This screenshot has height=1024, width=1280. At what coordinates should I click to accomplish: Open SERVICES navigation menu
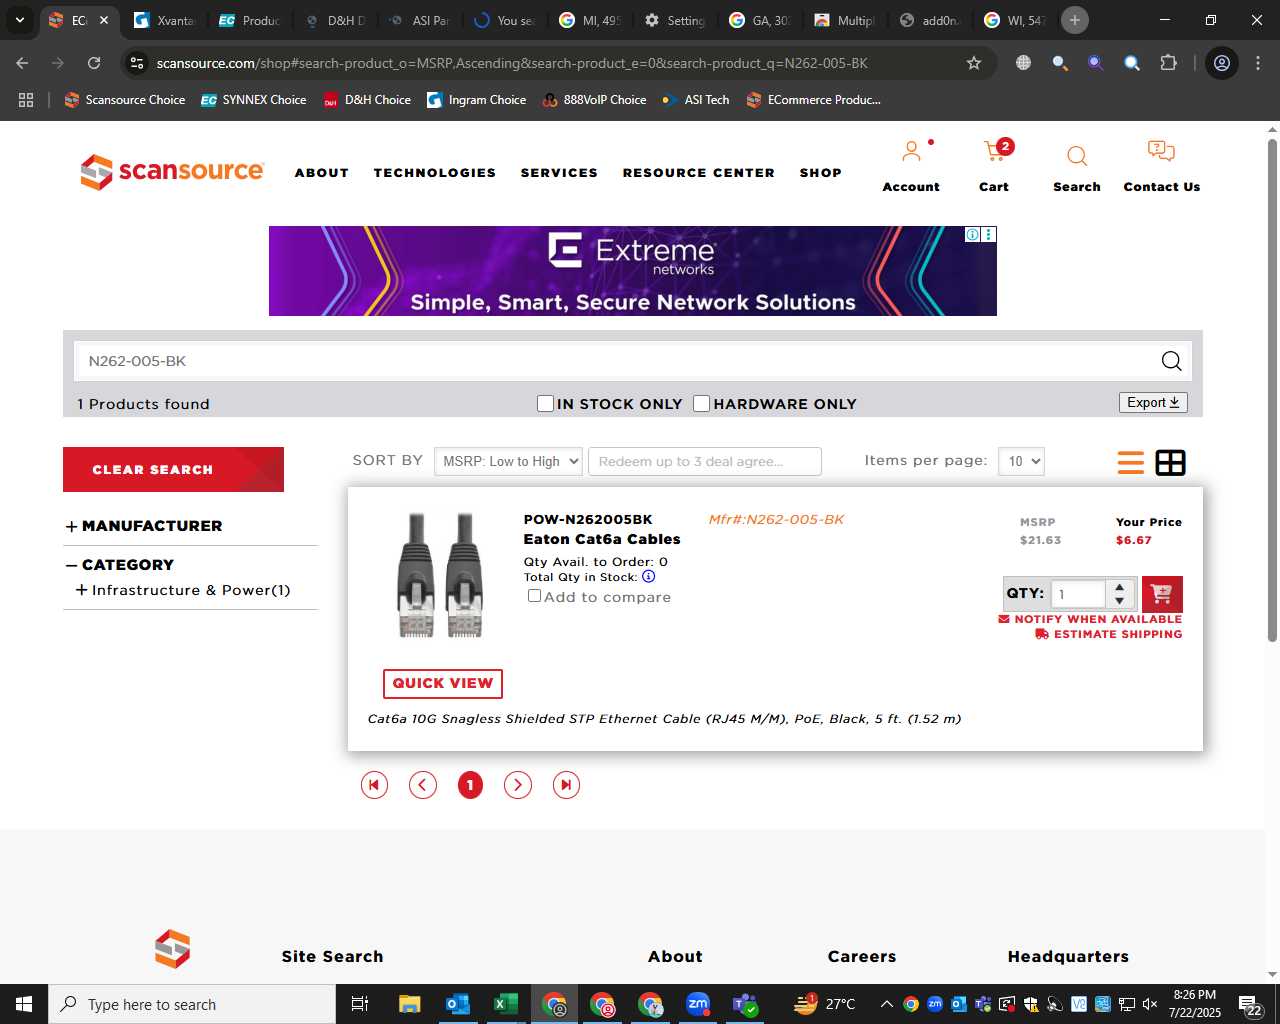(x=559, y=173)
